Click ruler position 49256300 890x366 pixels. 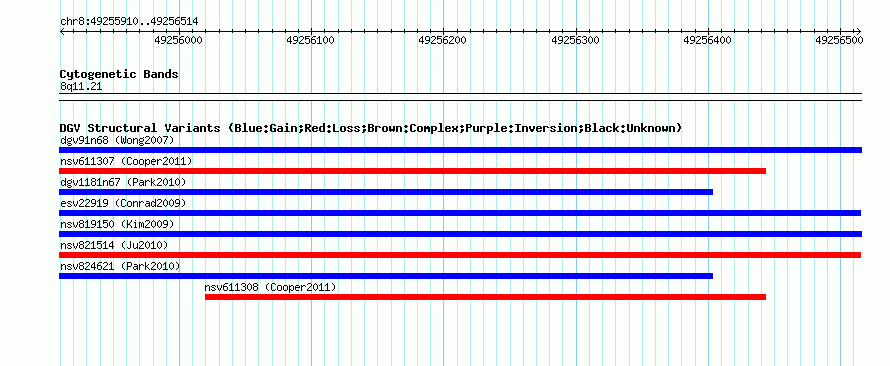575,40
